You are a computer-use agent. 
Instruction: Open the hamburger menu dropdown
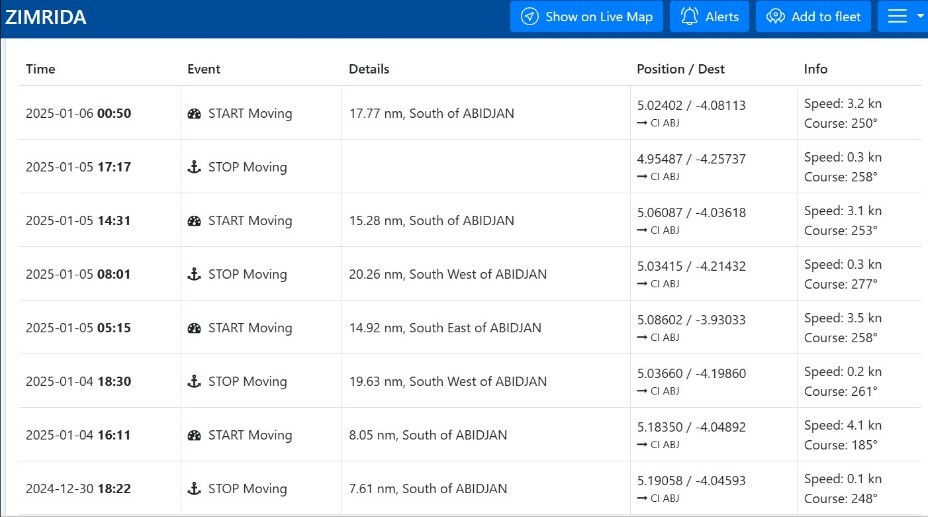click(903, 17)
